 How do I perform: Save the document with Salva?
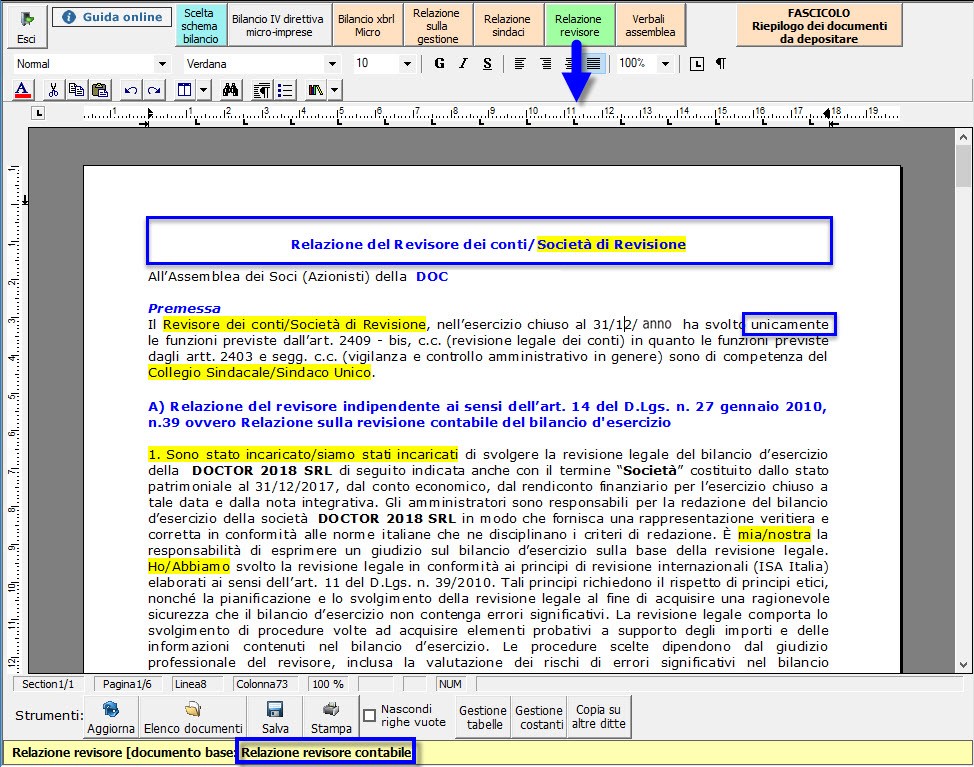point(275,717)
